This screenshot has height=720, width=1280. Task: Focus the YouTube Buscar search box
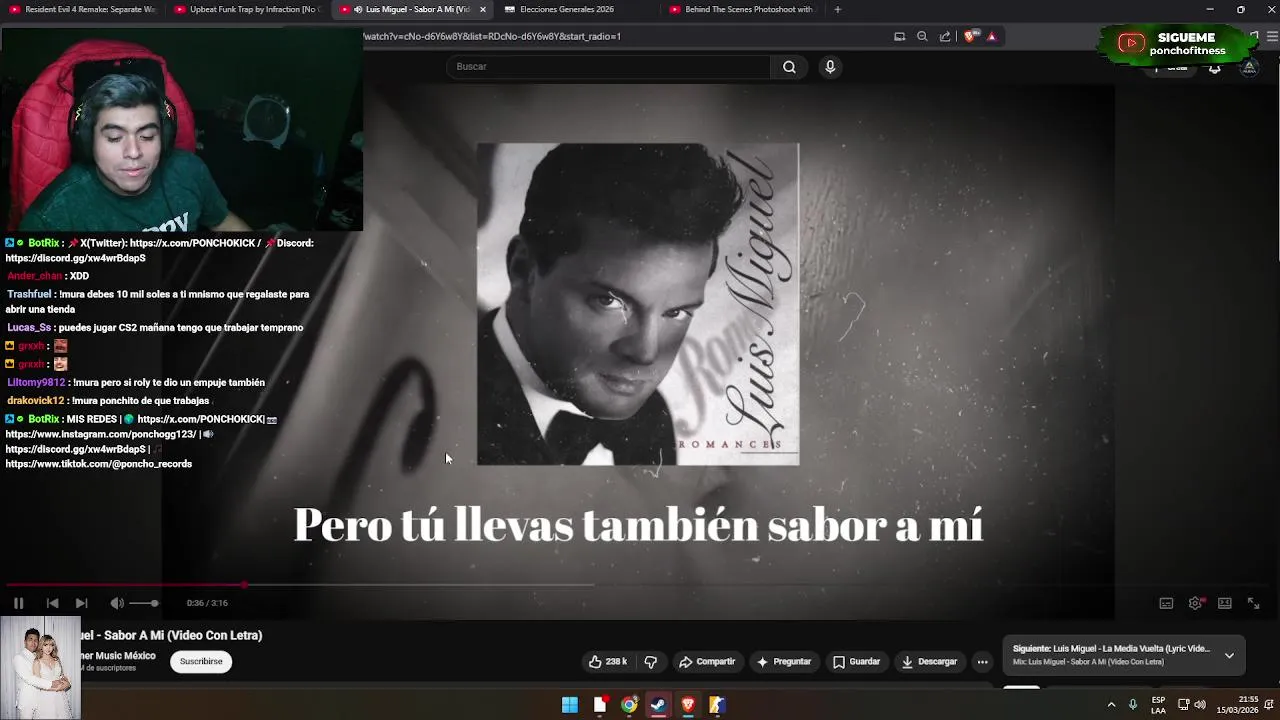pos(610,67)
